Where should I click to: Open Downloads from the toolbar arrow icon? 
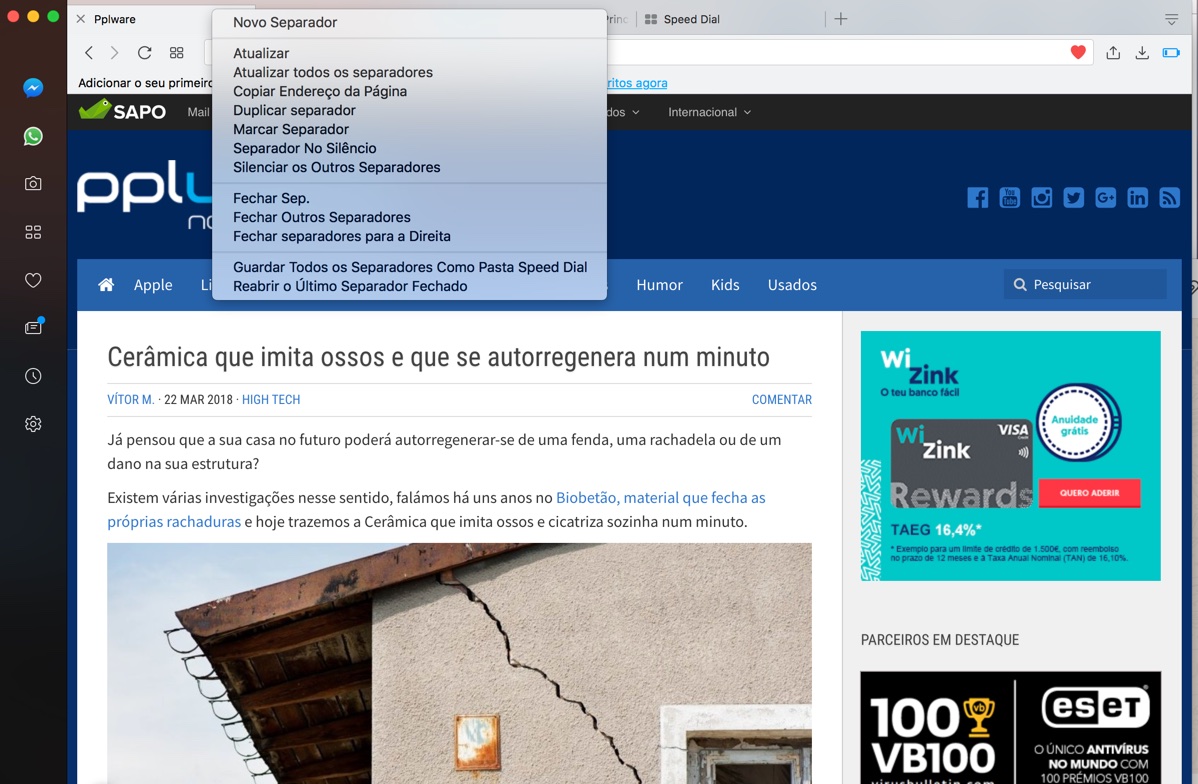(1141, 52)
